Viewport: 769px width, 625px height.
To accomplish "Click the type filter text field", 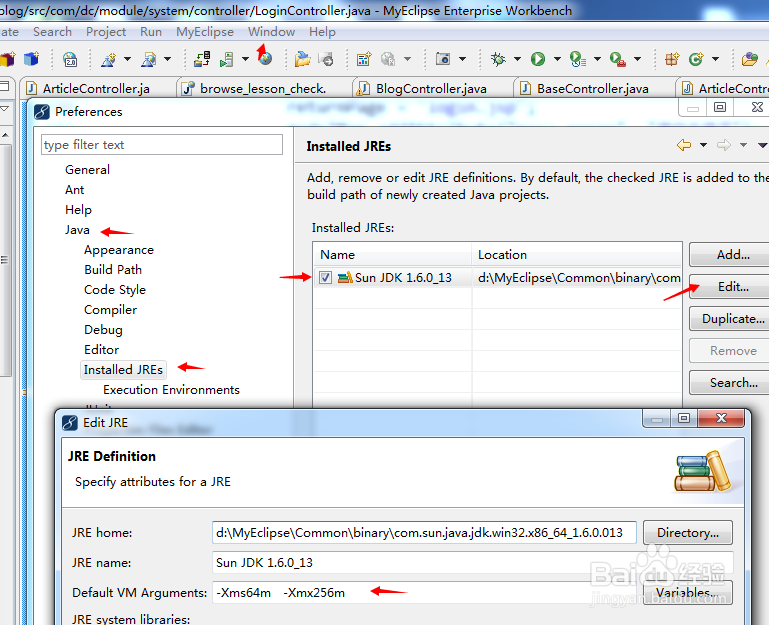I will [x=162, y=145].
